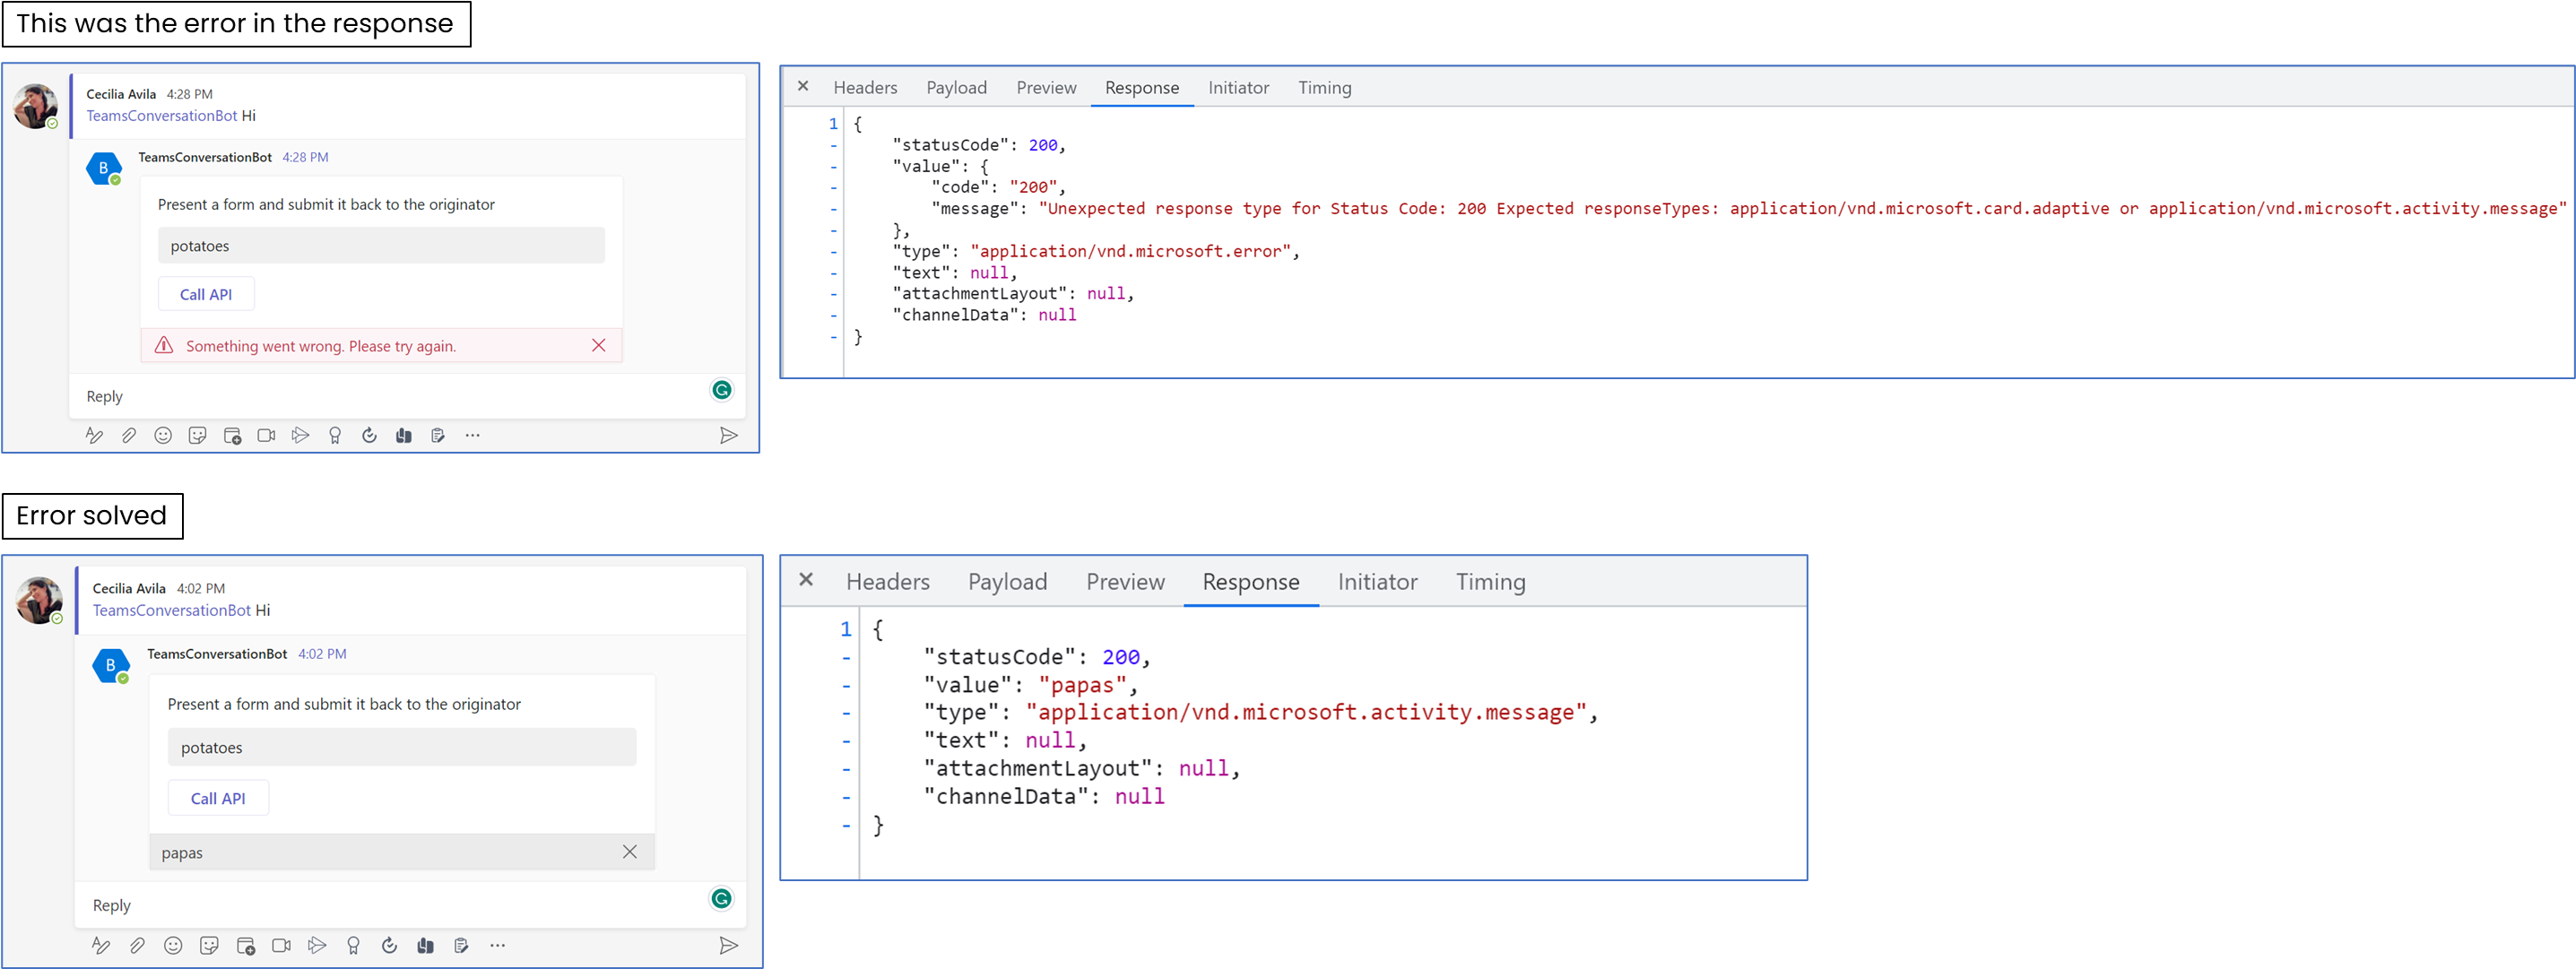Click Schedule meeting icon in the 4:28 PM reply toolbar
Screen dimensions: 2576x969
point(232,435)
